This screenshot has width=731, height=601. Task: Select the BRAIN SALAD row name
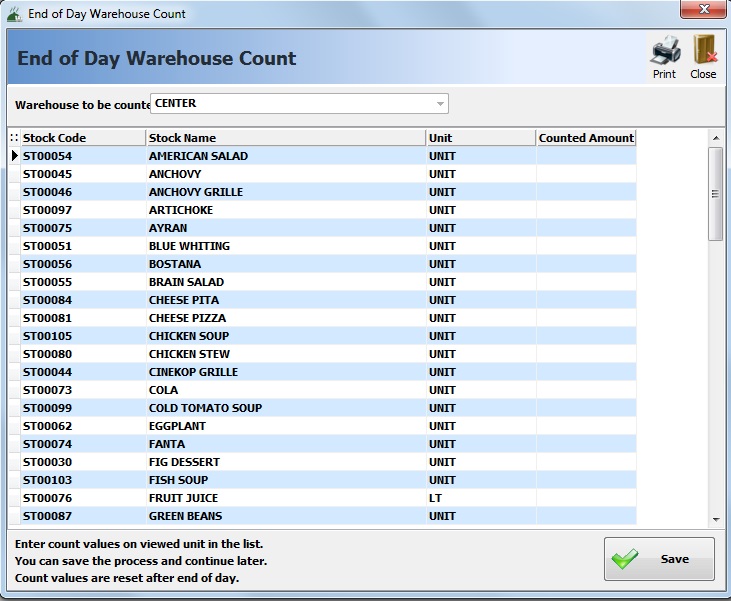coord(186,282)
